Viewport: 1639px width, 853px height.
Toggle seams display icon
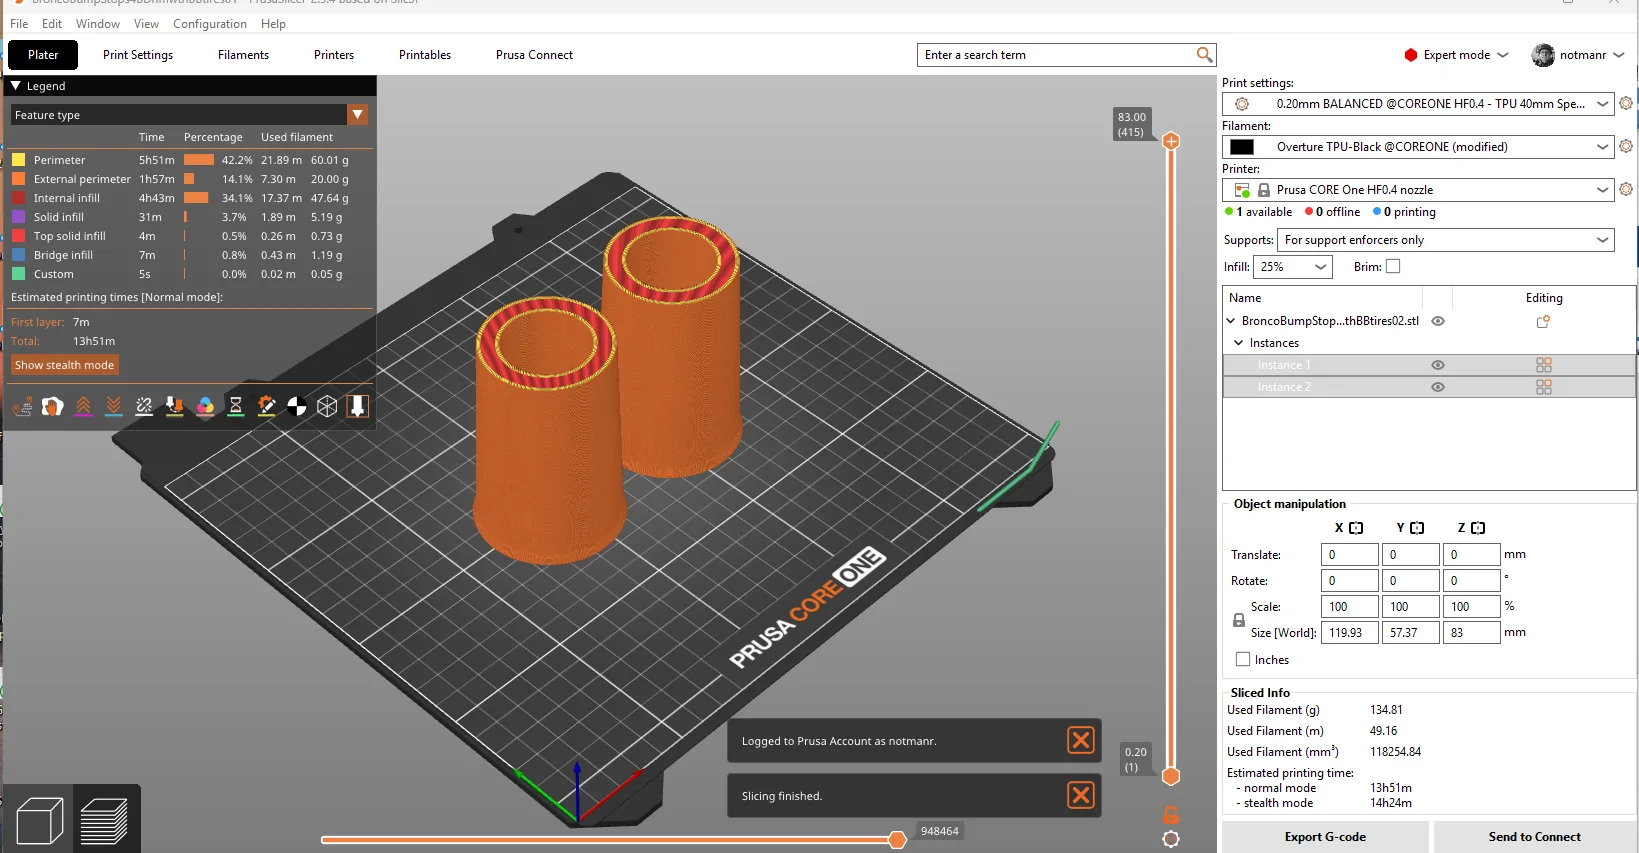144,405
